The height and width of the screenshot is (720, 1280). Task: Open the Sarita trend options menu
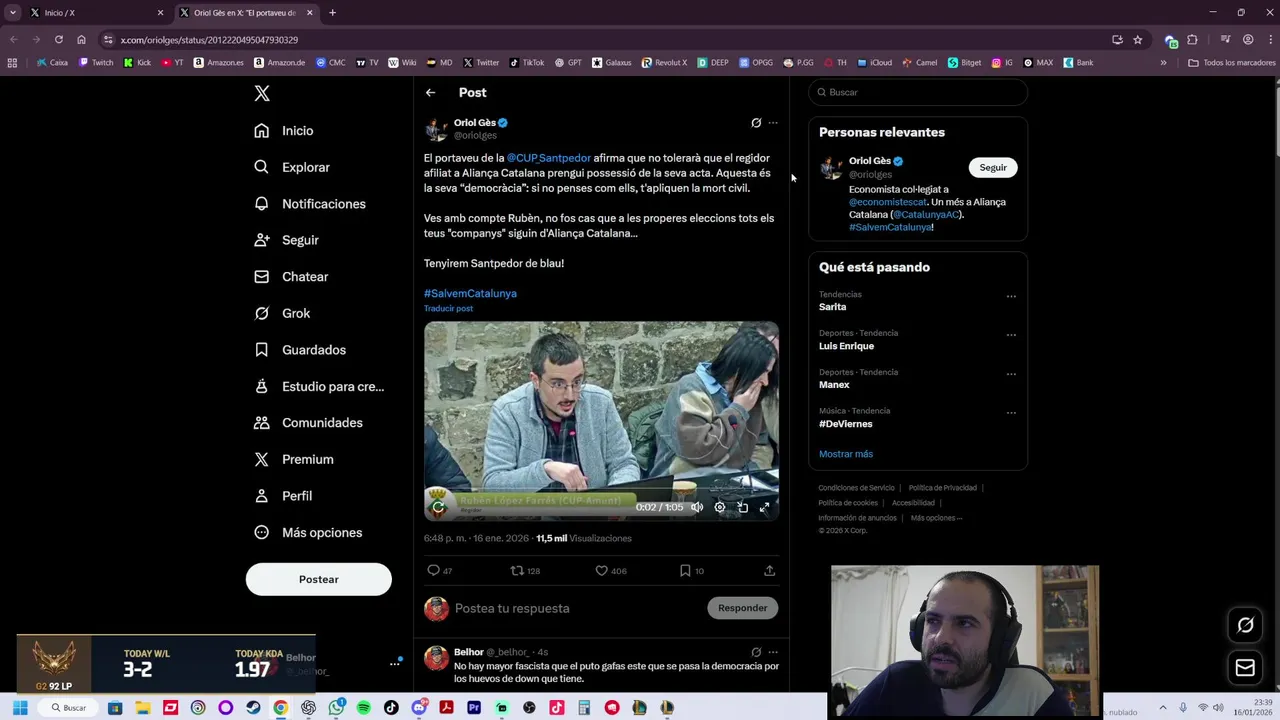(1011, 296)
